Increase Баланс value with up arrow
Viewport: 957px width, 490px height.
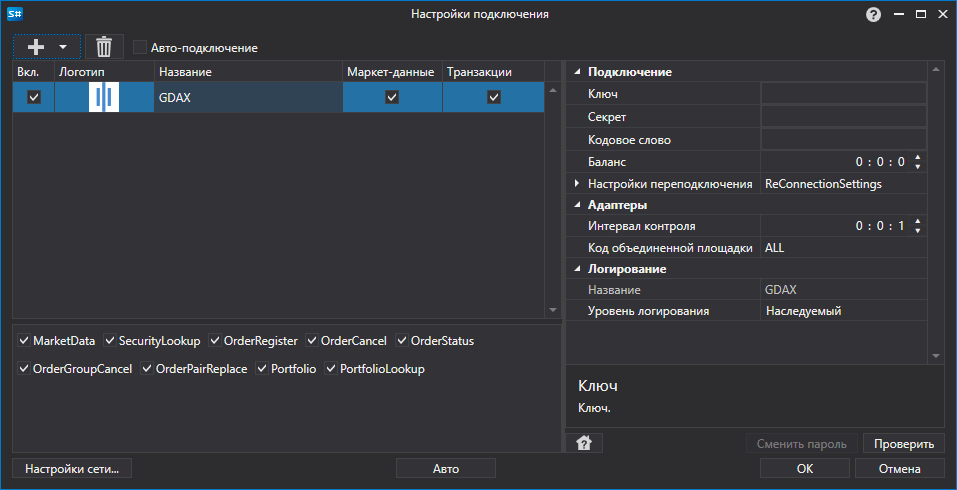[917, 157]
